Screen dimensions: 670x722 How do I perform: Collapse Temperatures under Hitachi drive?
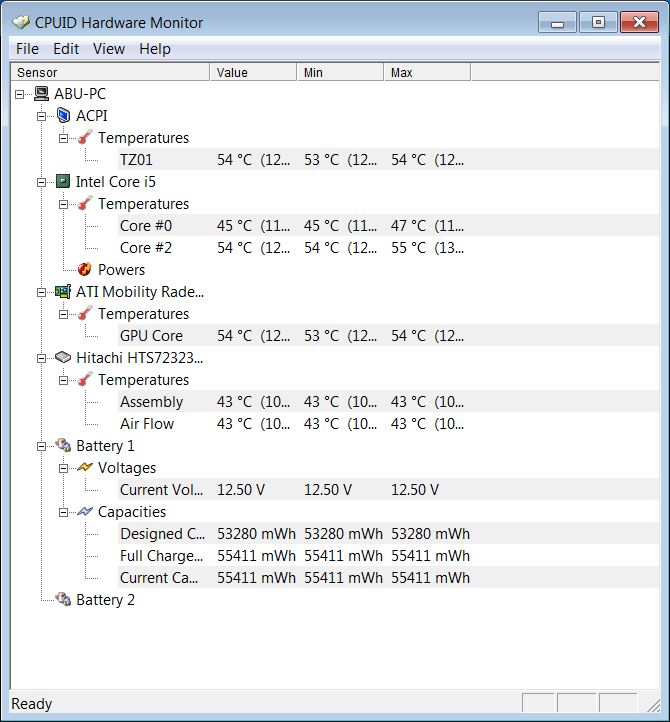click(x=64, y=380)
